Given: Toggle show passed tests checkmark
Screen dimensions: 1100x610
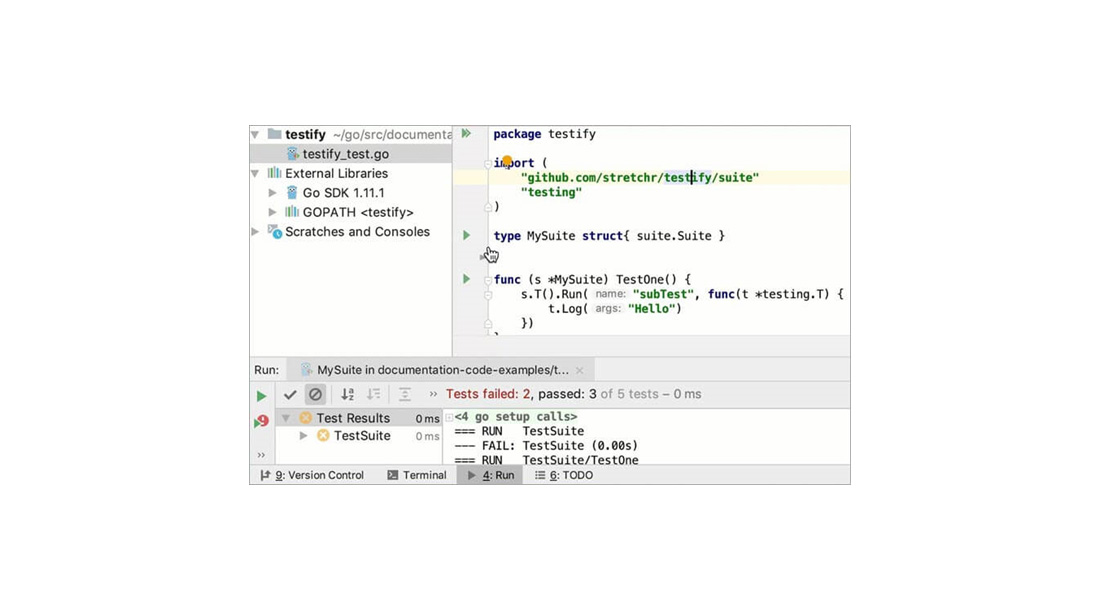Looking at the screenshot, I should click(x=291, y=395).
